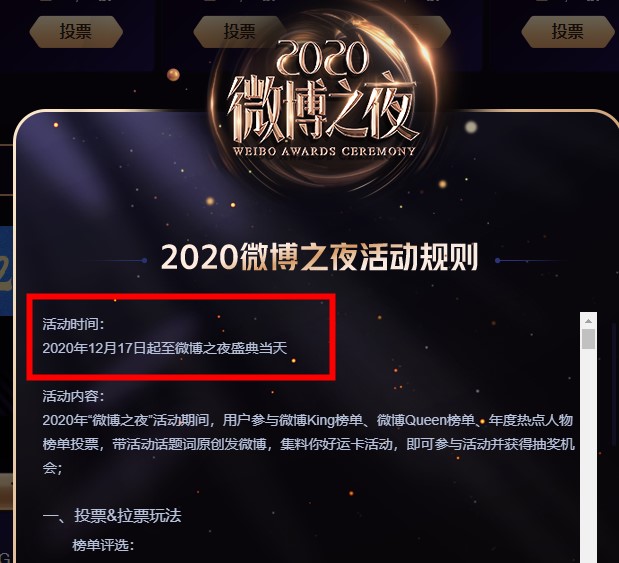Screen dimensions: 619x563
Task: Click the 活动时间 label
Action: [x=73, y=324]
